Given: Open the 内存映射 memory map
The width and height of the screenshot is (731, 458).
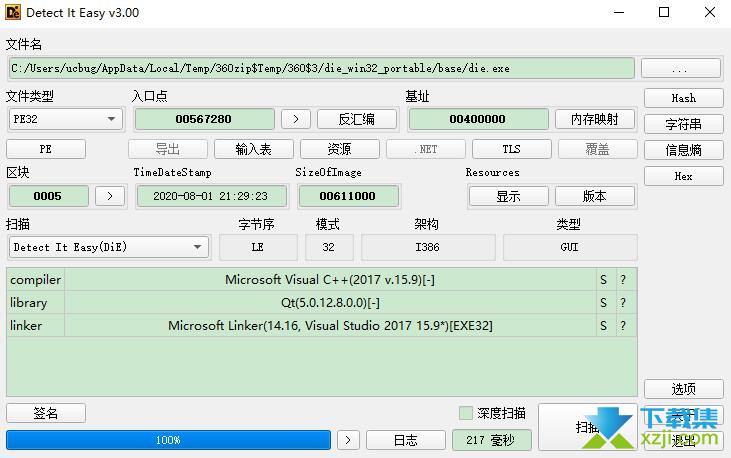Looking at the screenshot, I should tap(594, 119).
